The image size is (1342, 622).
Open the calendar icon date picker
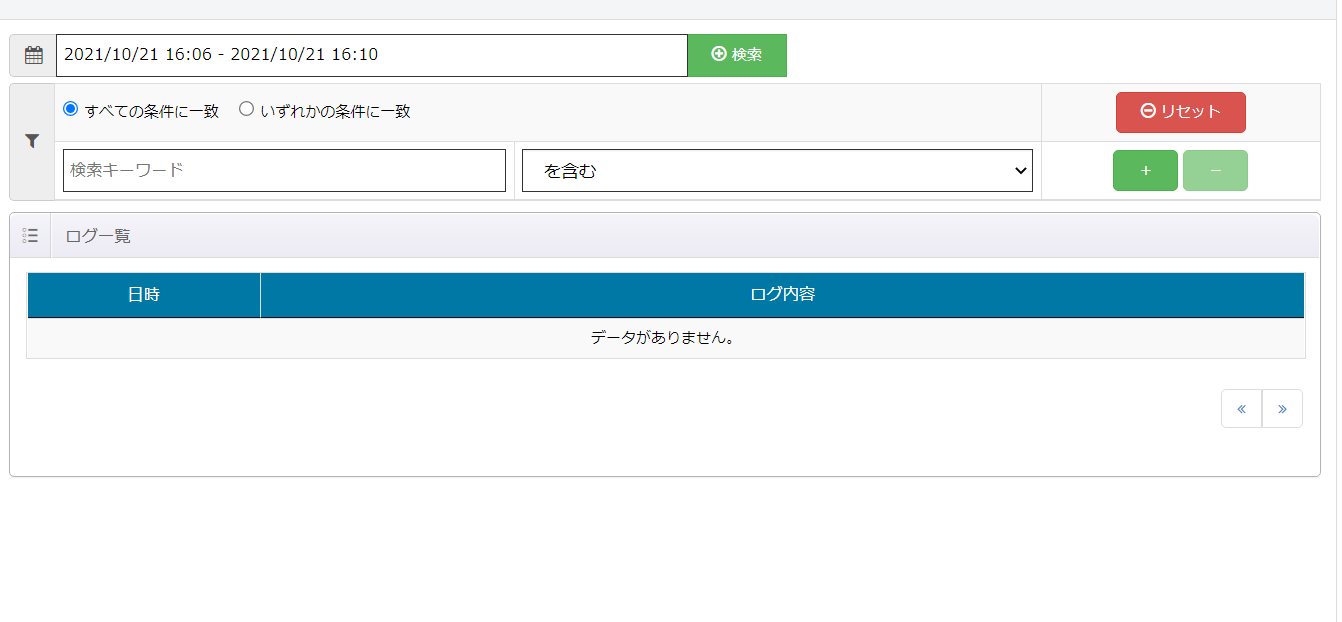point(33,55)
